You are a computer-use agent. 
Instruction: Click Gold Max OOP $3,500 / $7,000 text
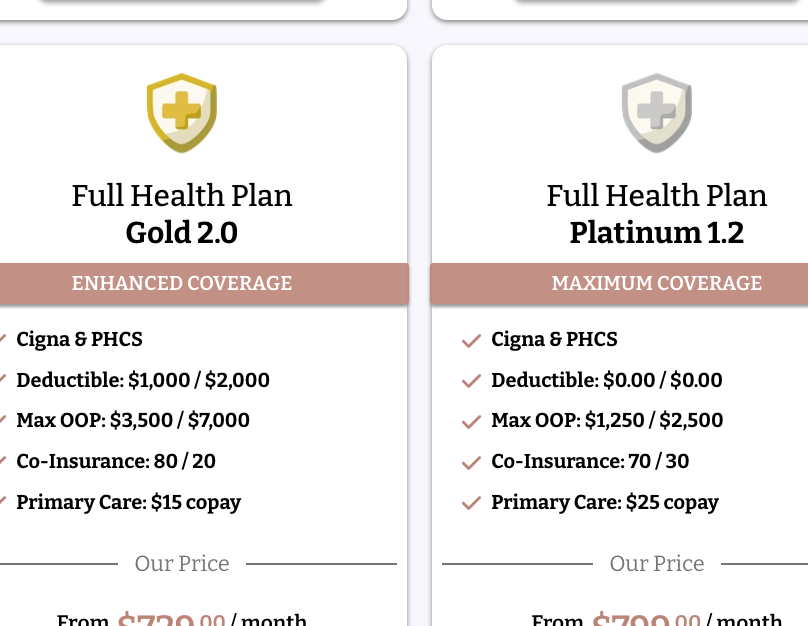pos(133,420)
